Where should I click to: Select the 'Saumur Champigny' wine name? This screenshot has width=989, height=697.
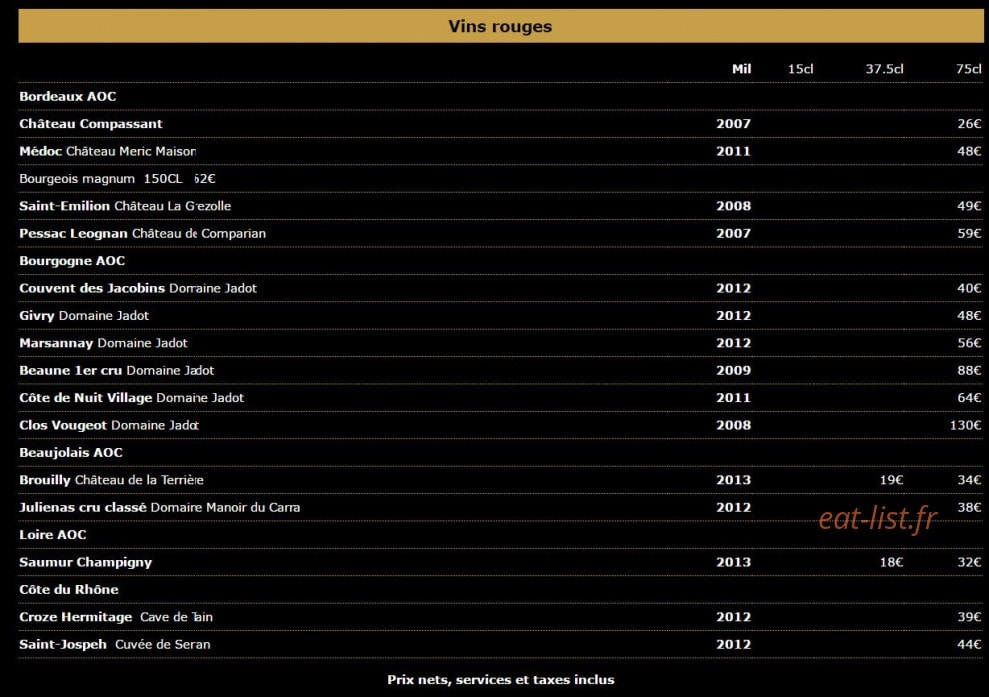(x=85, y=563)
